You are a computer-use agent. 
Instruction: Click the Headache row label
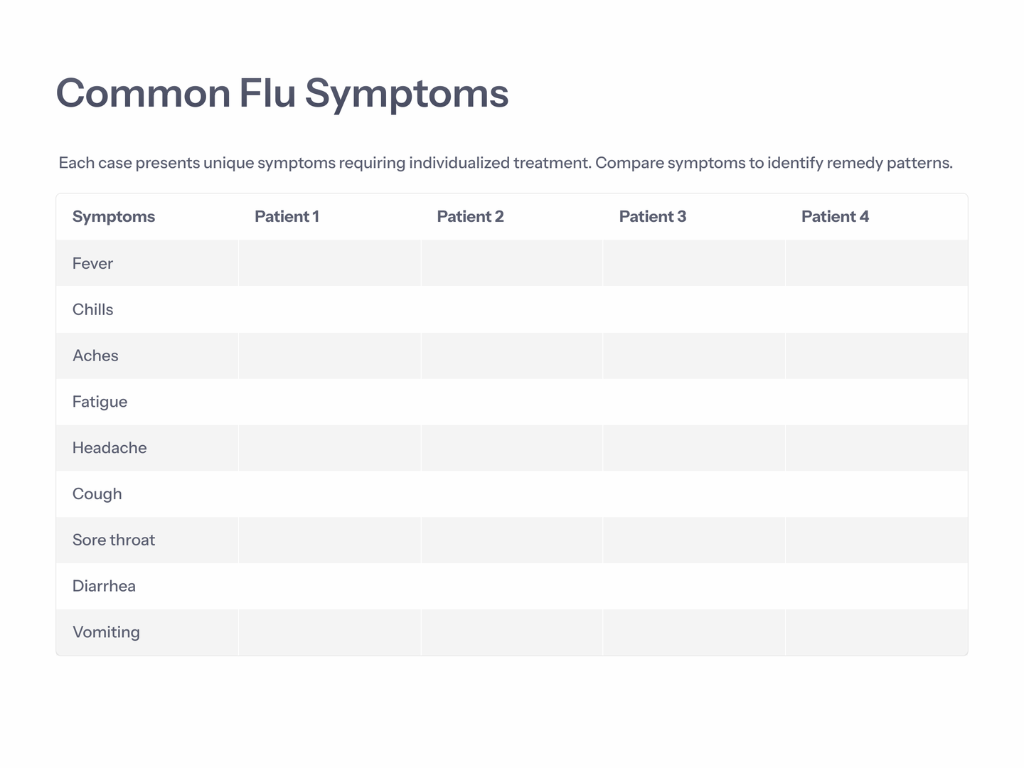[x=110, y=447]
